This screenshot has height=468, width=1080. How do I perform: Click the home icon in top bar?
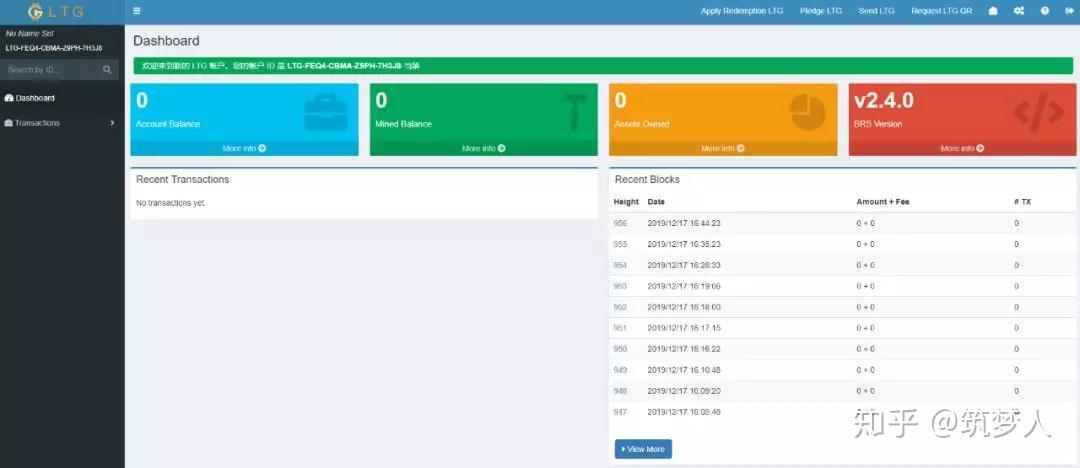[x=993, y=11]
